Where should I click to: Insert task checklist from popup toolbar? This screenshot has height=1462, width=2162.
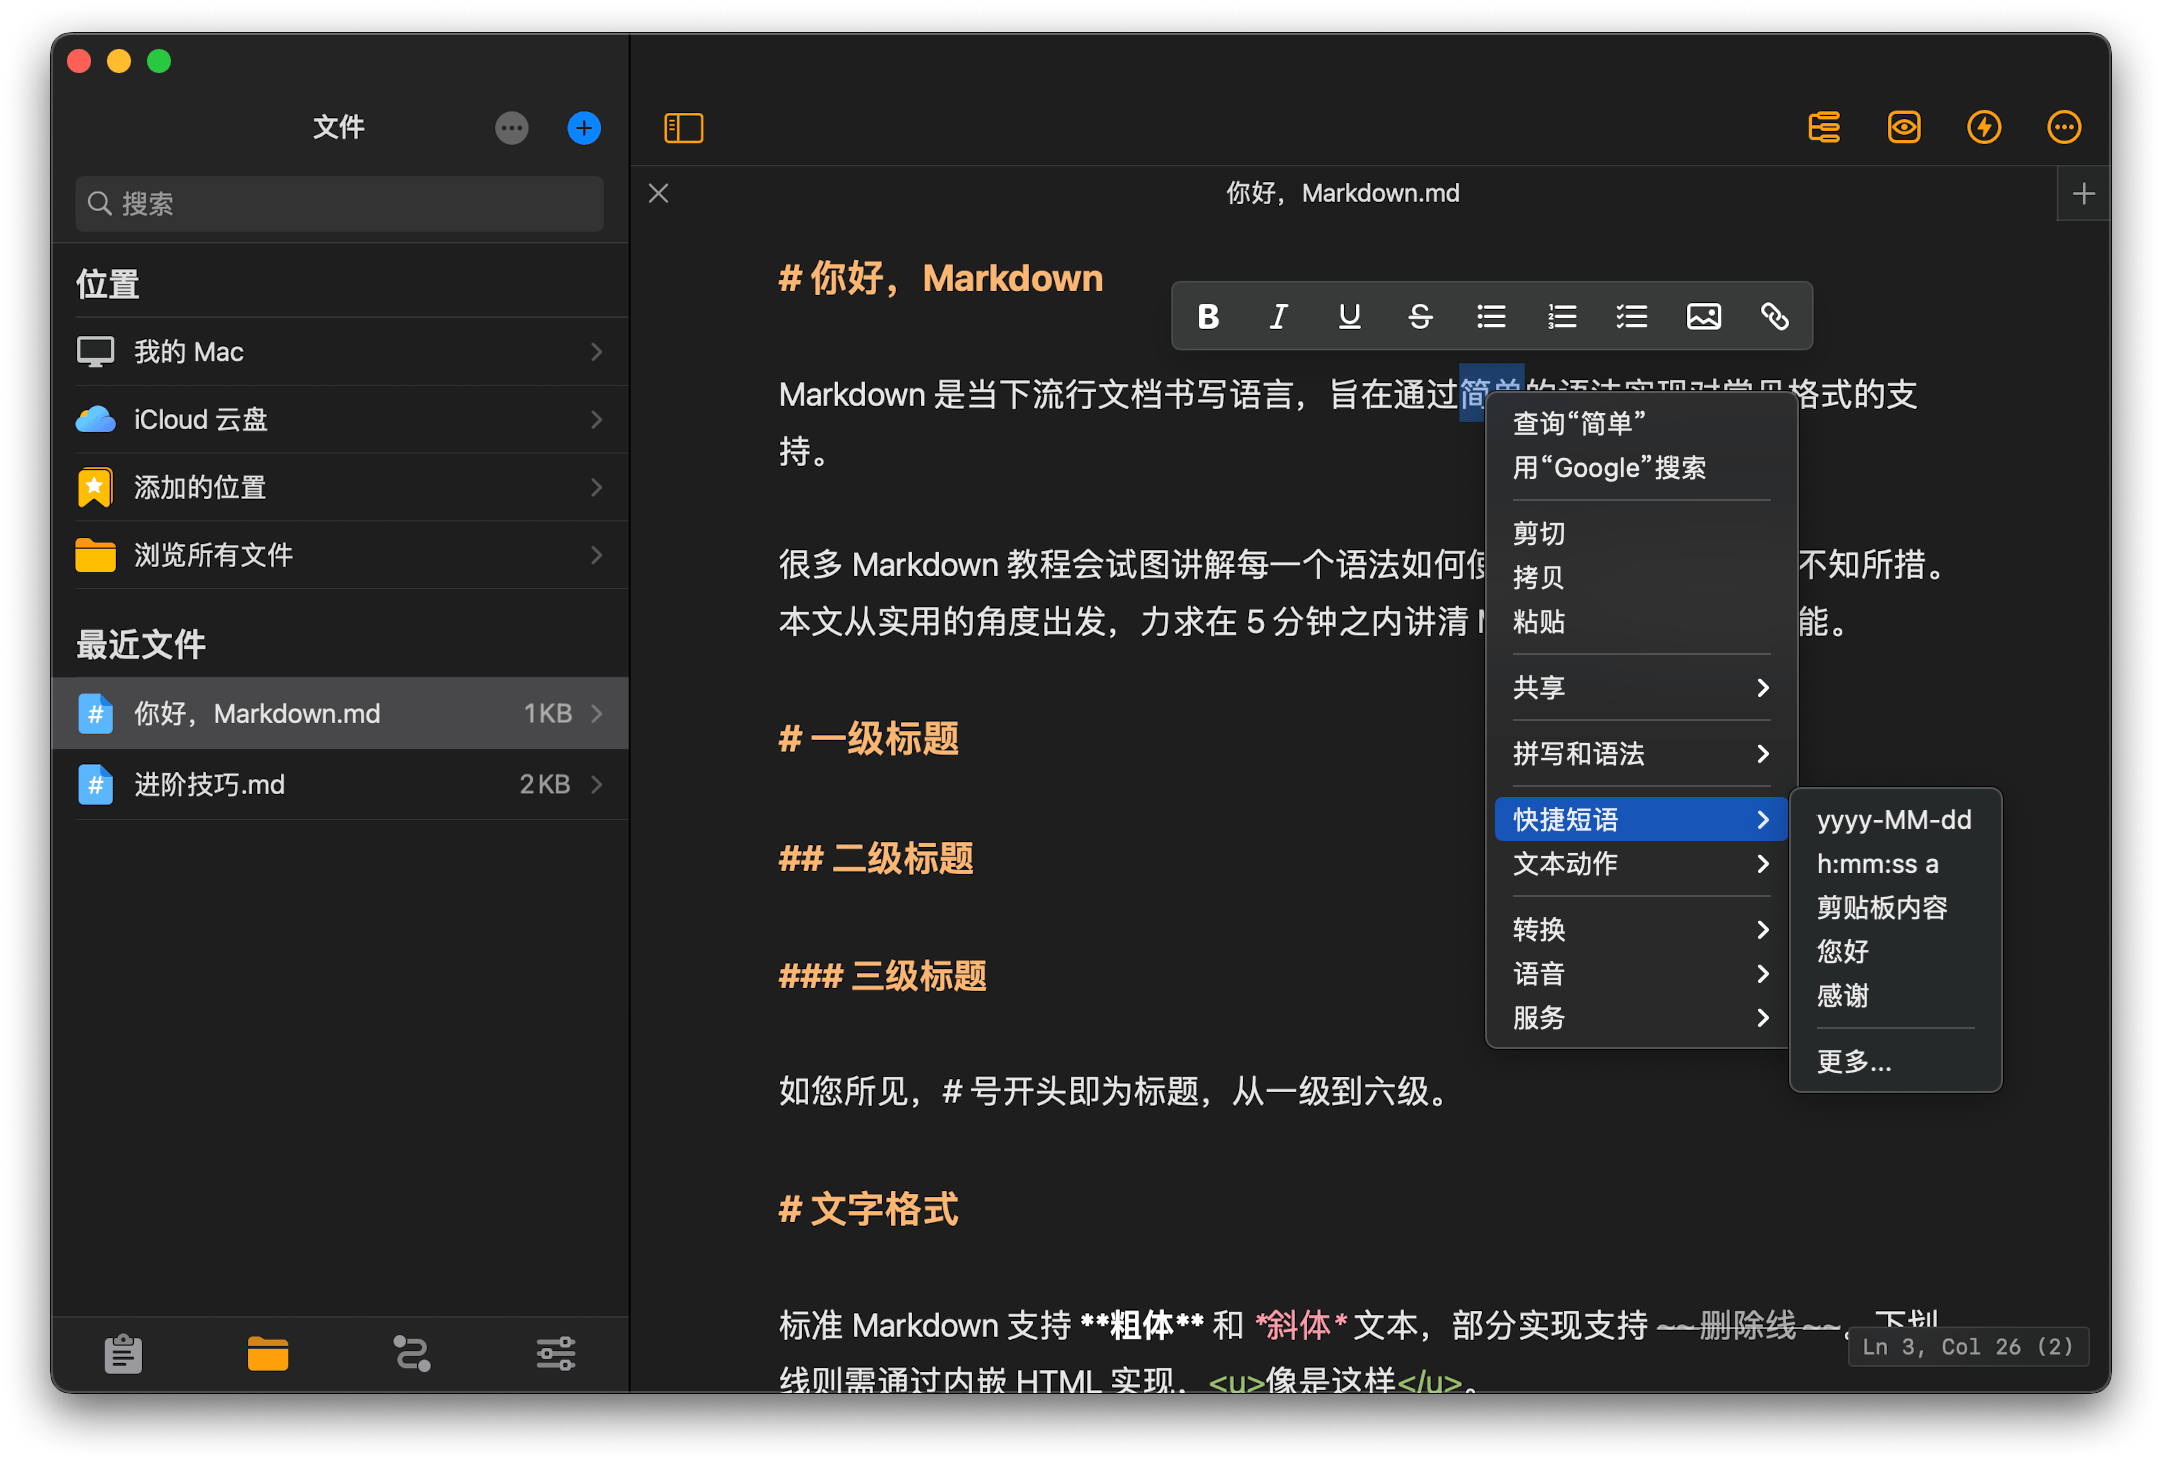1632,317
